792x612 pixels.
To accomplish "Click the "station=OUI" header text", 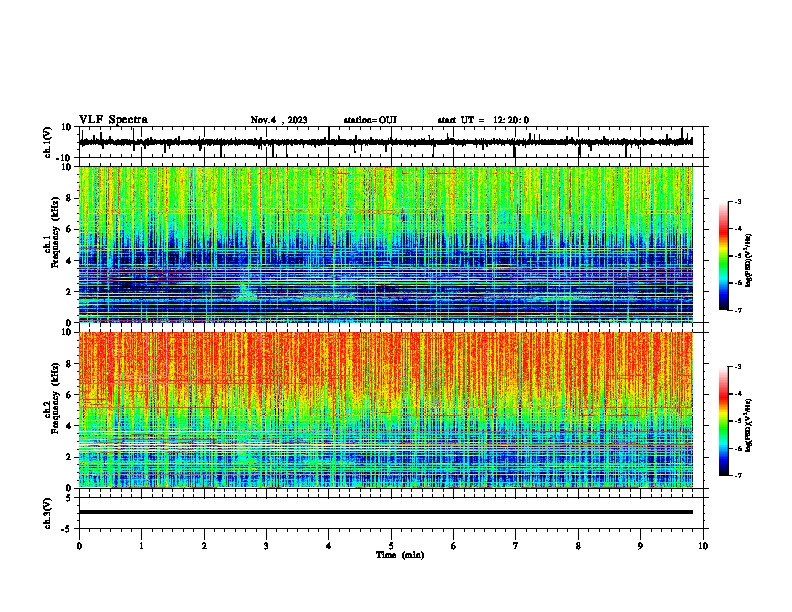I will click(370, 120).
